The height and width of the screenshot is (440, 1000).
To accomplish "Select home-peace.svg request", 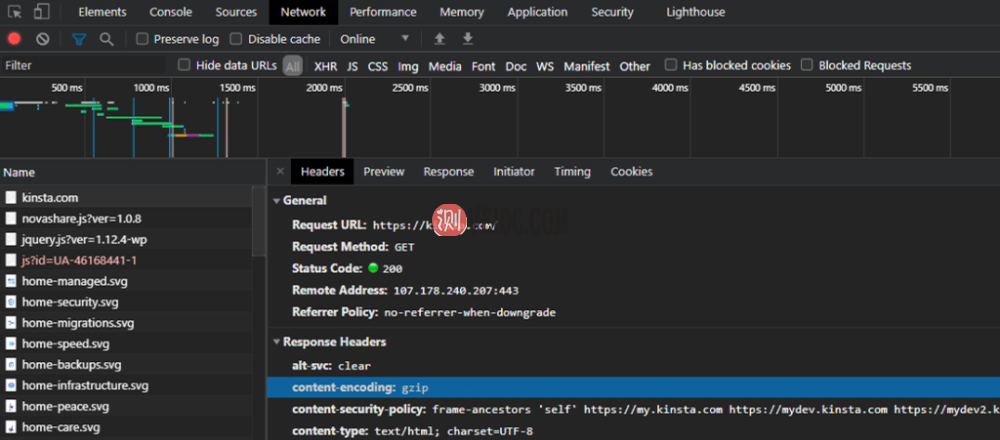I will (x=126, y=406).
